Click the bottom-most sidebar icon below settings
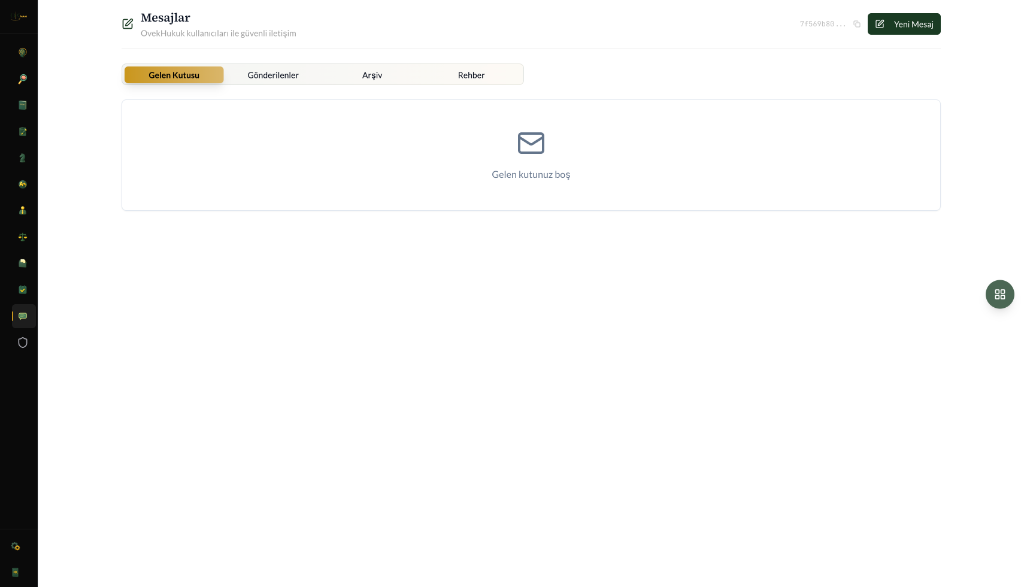Viewport: 1024px width, 587px height. point(16,572)
